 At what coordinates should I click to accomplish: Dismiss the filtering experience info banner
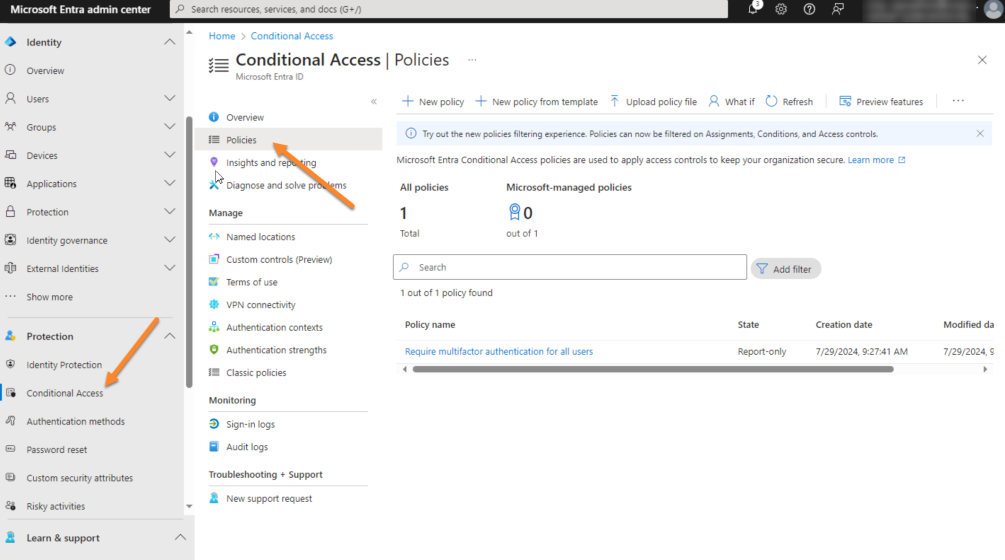pos(980,133)
